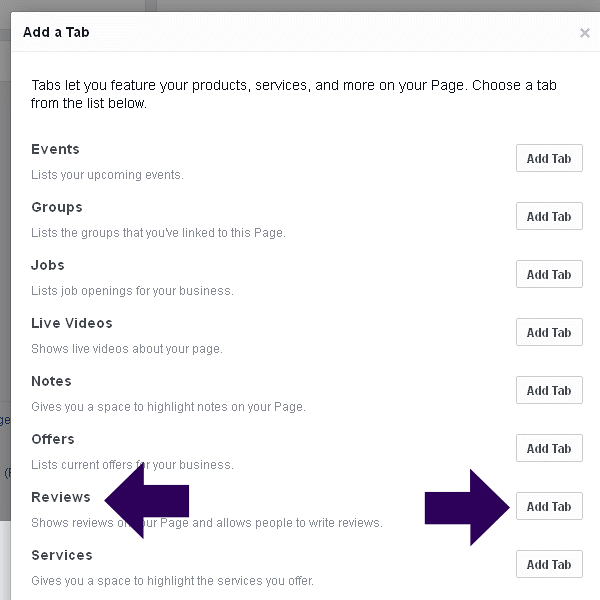Add the Notes tab

pos(549,390)
